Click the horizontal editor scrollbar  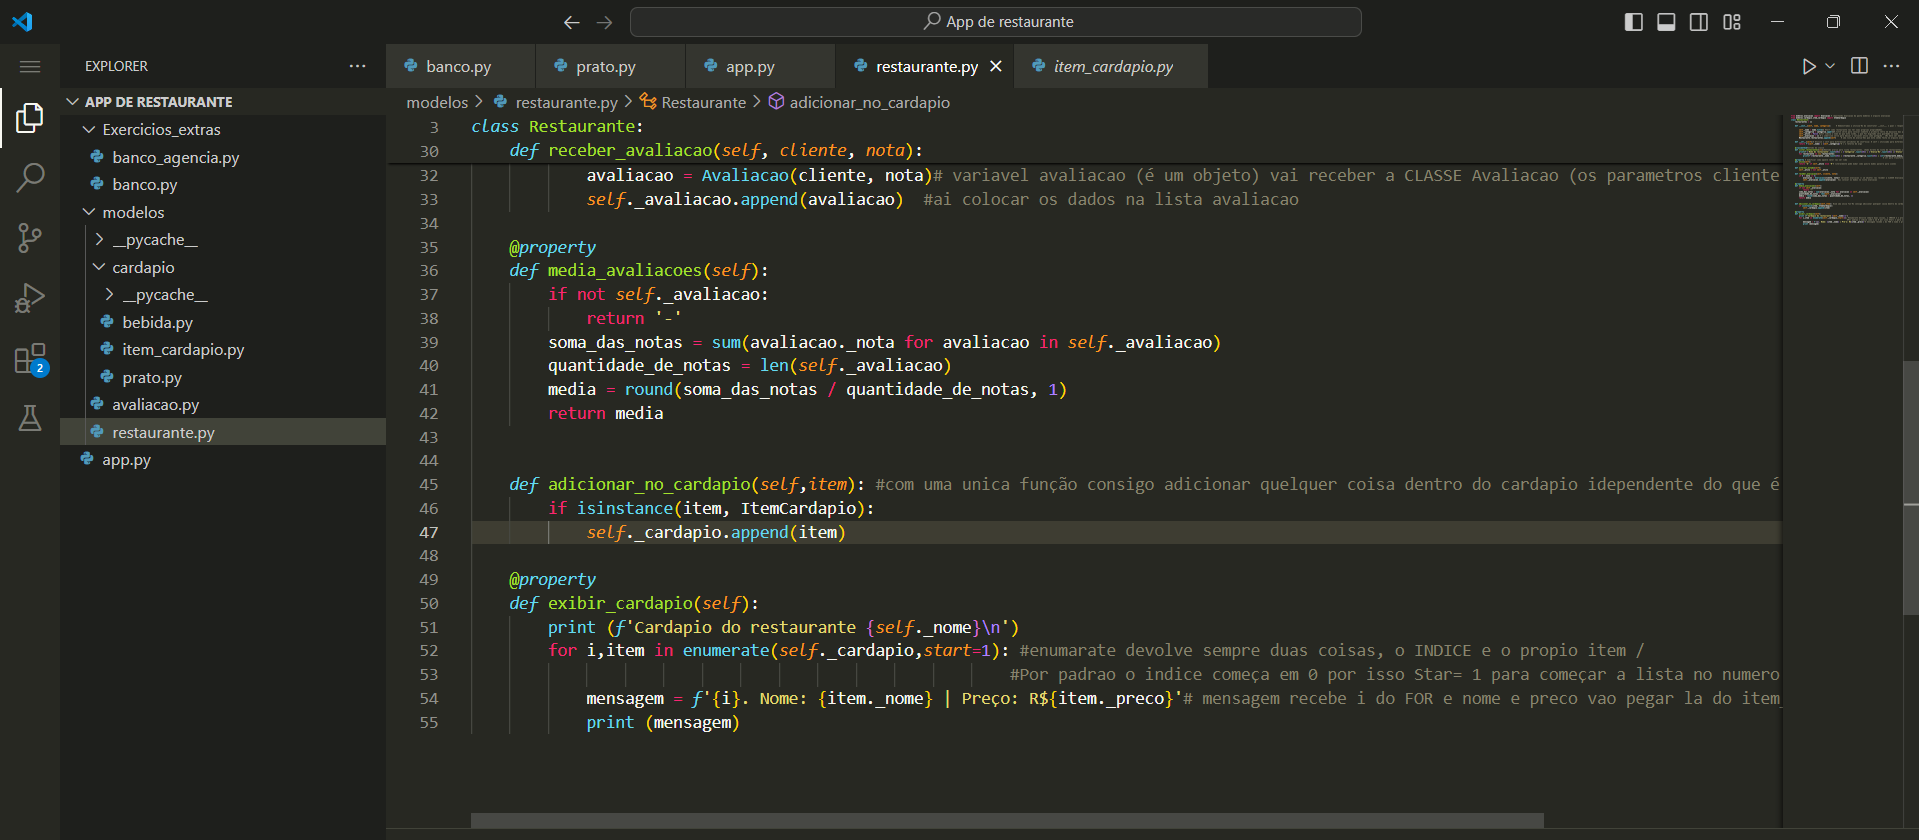click(x=1007, y=821)
